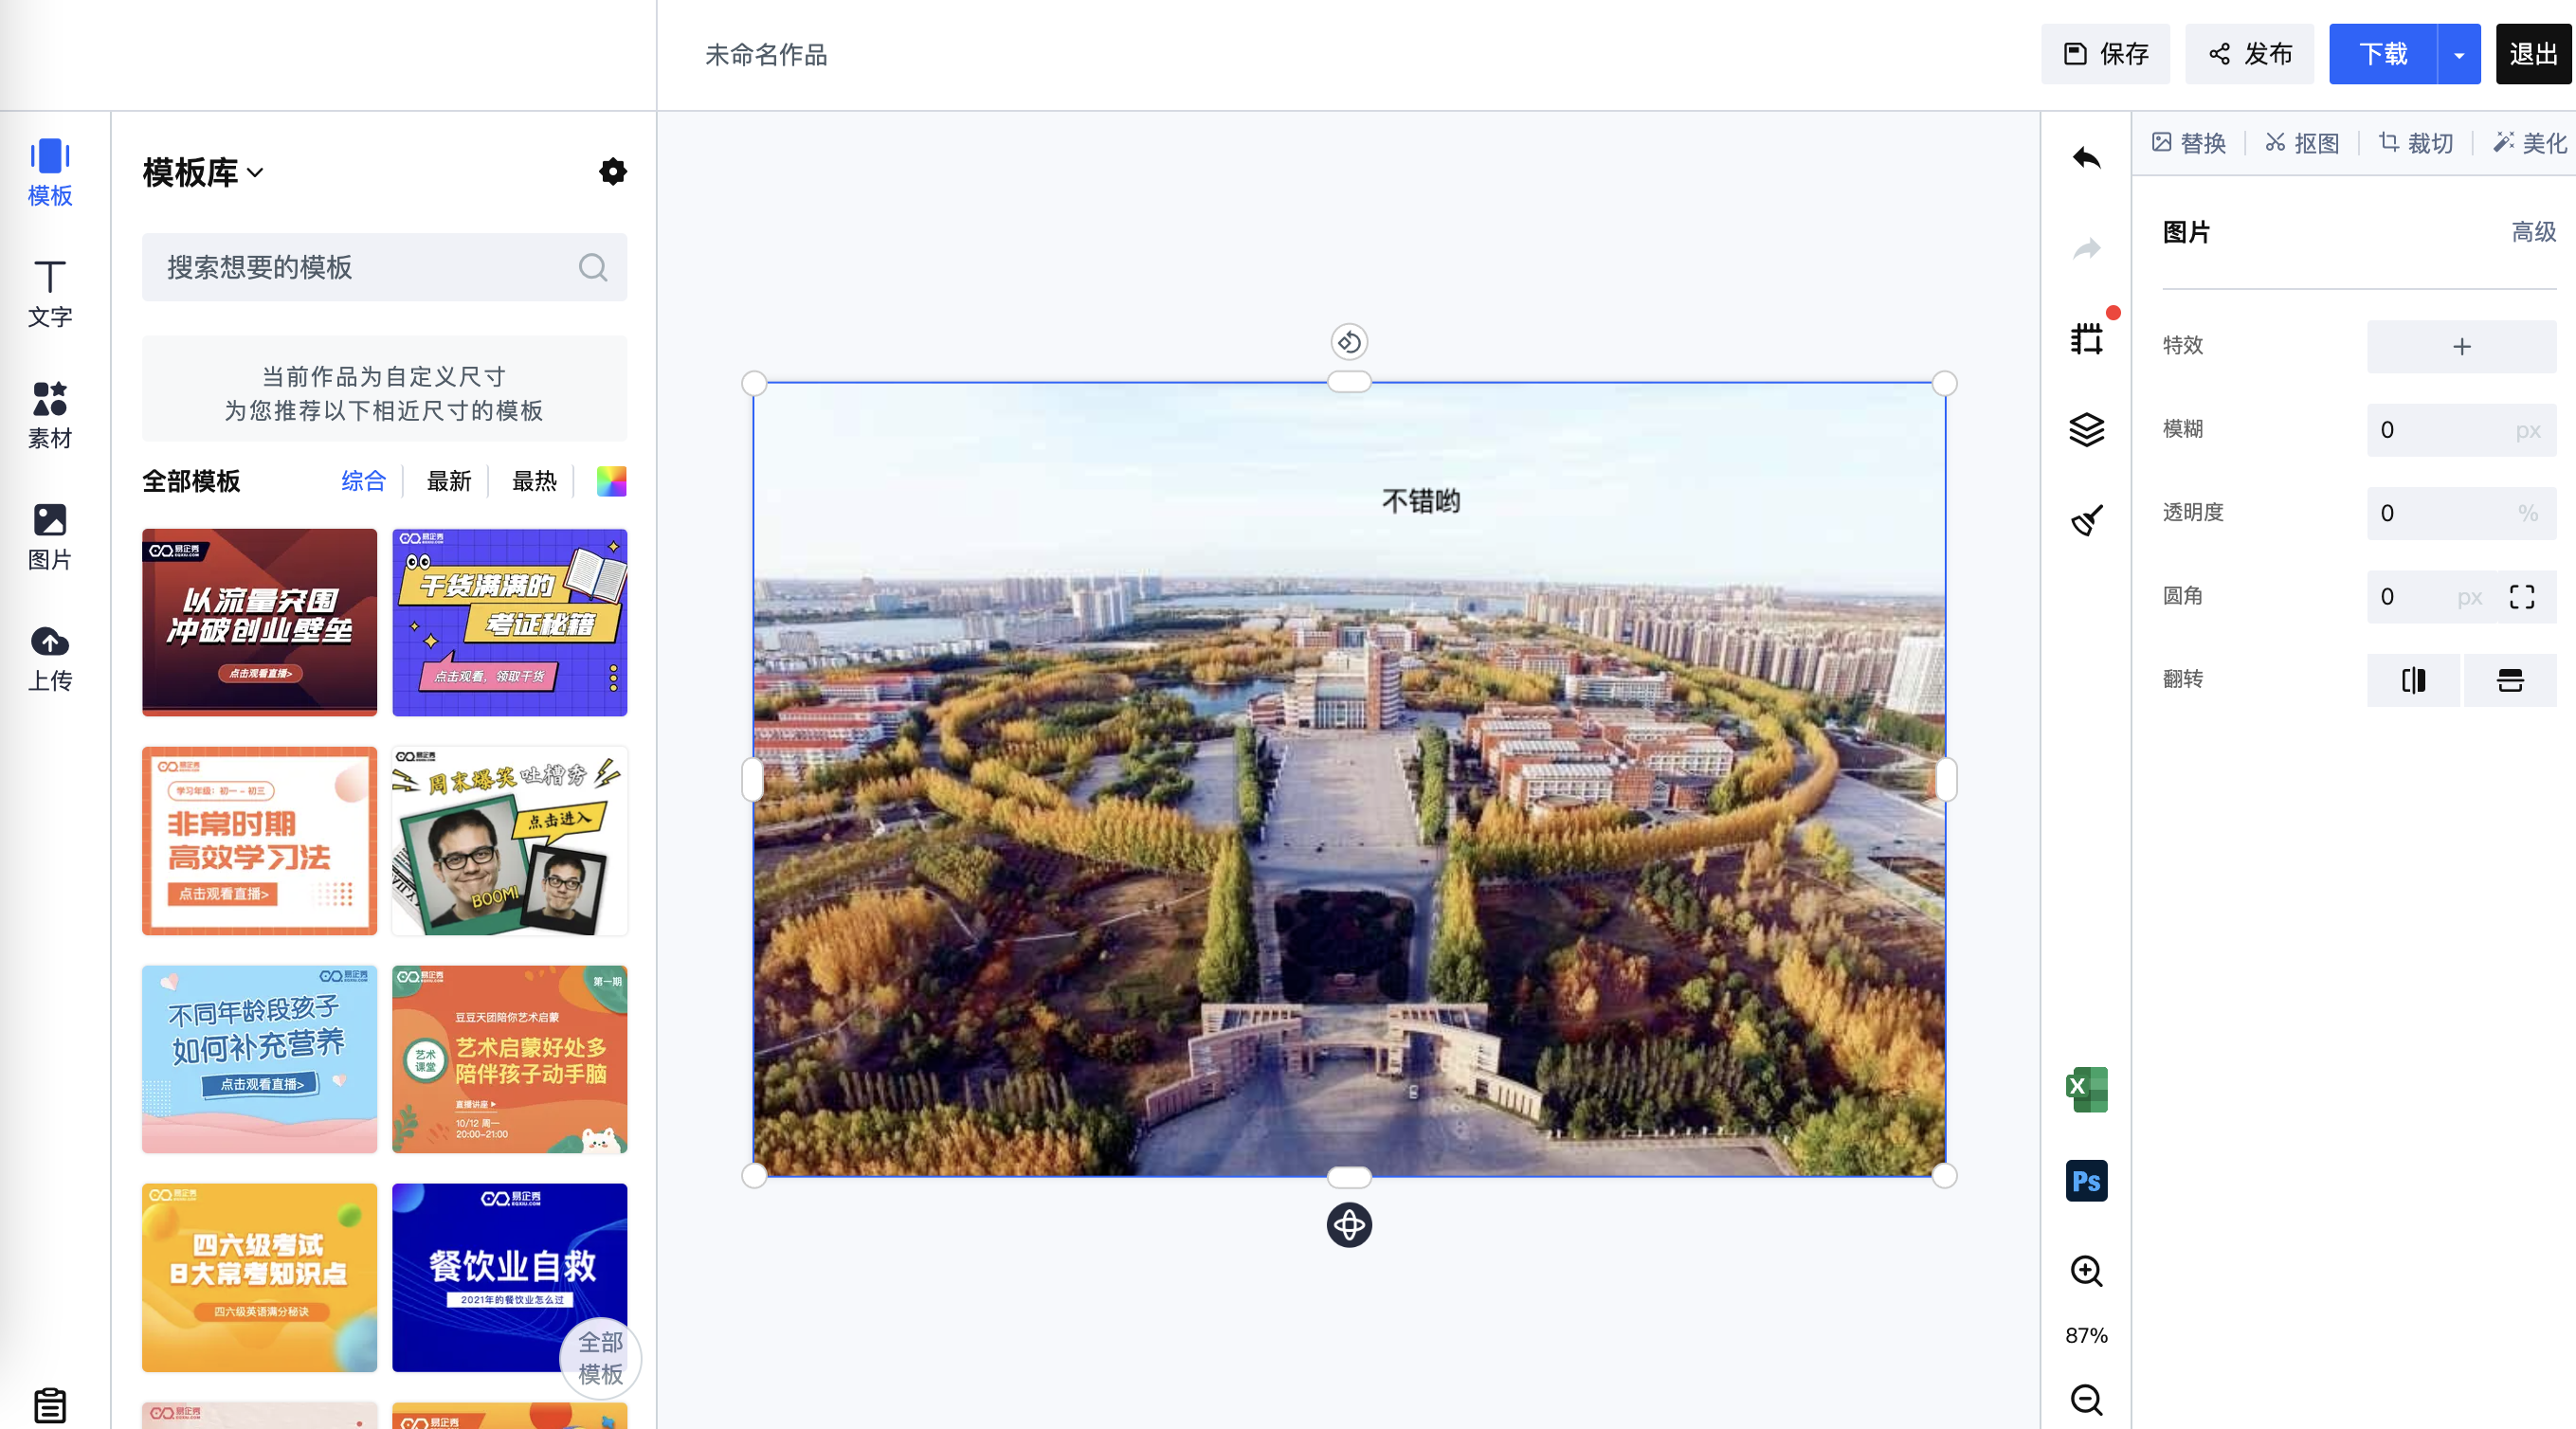
Task: Select the 最热 sort tab
Action: [534, 481]
